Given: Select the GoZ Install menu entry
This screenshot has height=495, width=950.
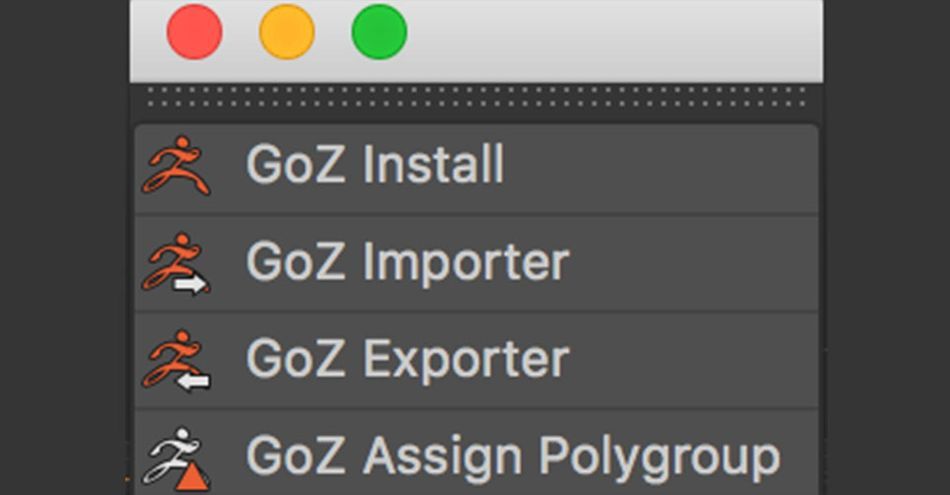Looking at the screenshot, I should (476, 169).
